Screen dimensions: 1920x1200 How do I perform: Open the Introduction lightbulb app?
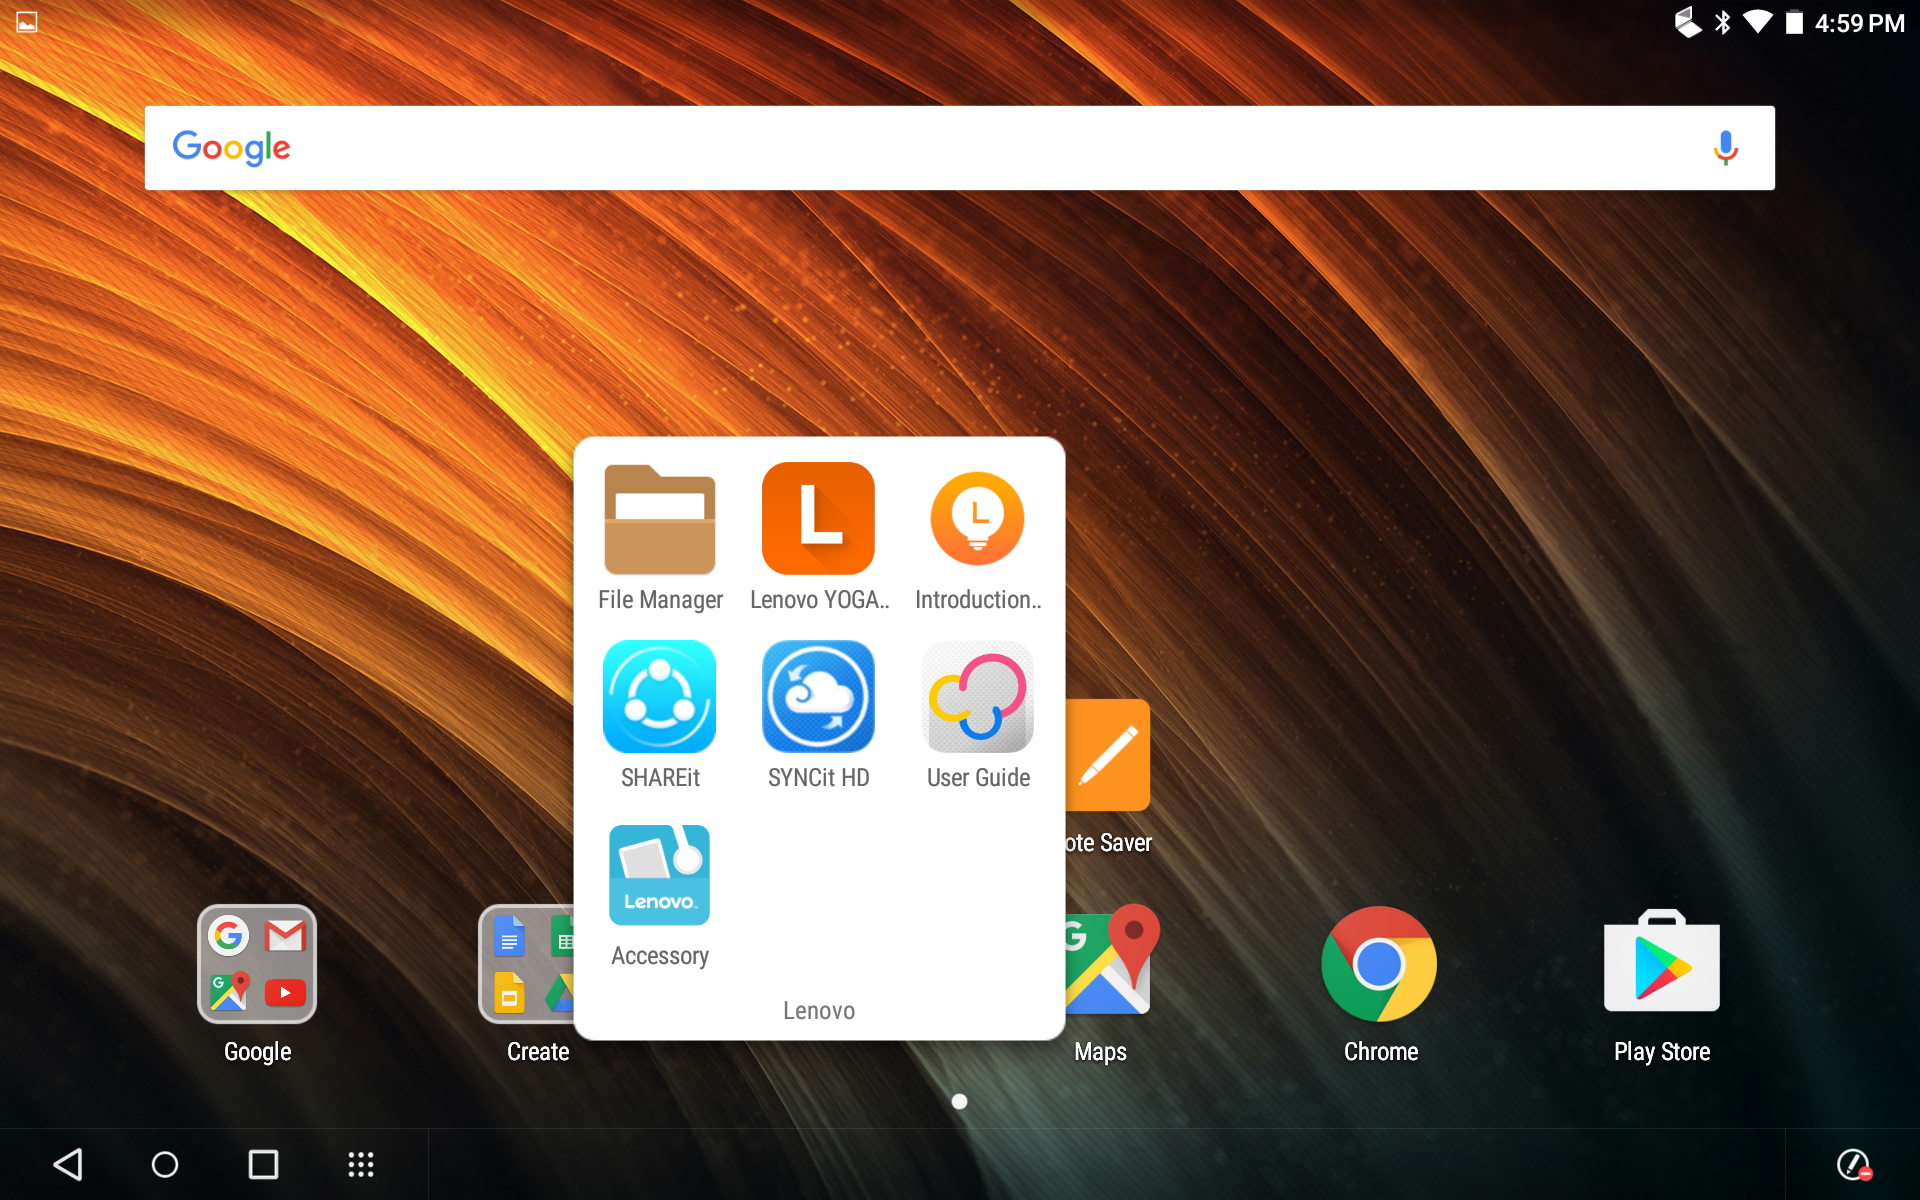(x=978, y=519)
